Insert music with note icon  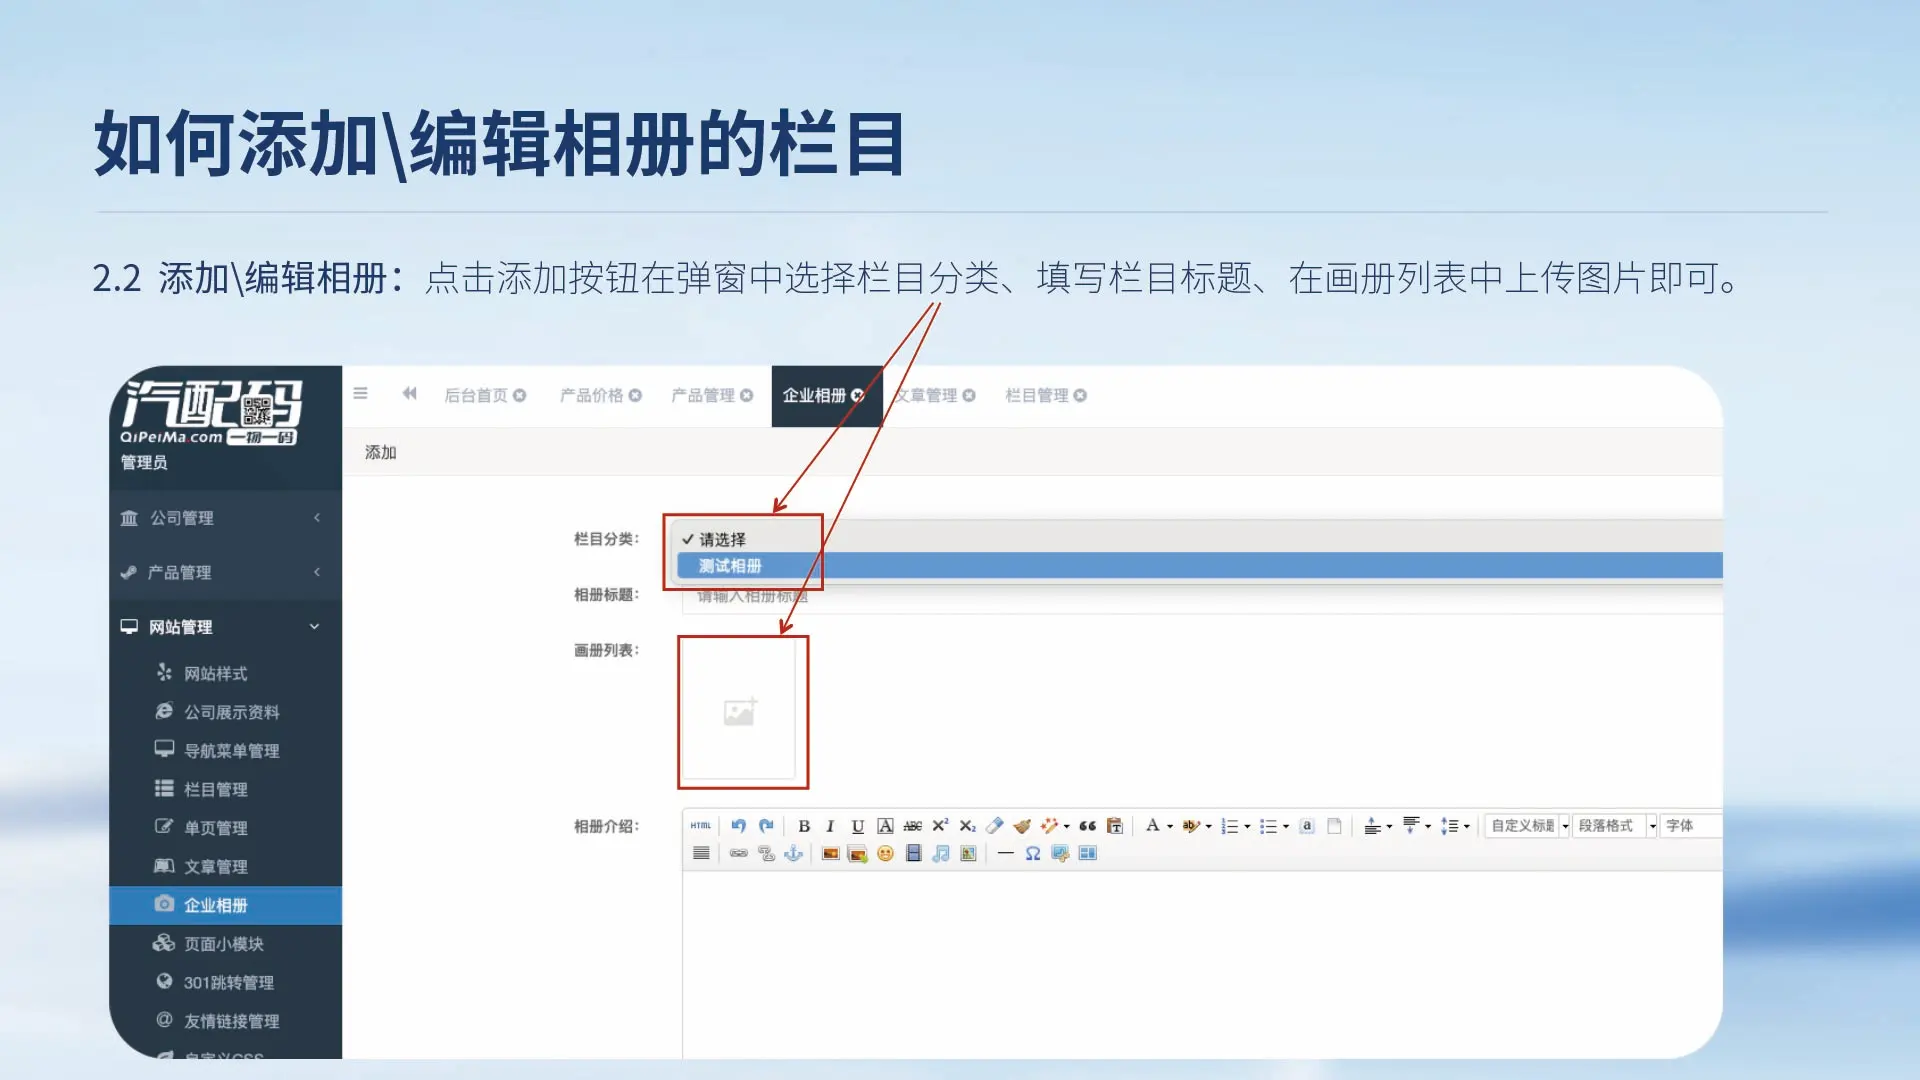[x=940, y=853]
